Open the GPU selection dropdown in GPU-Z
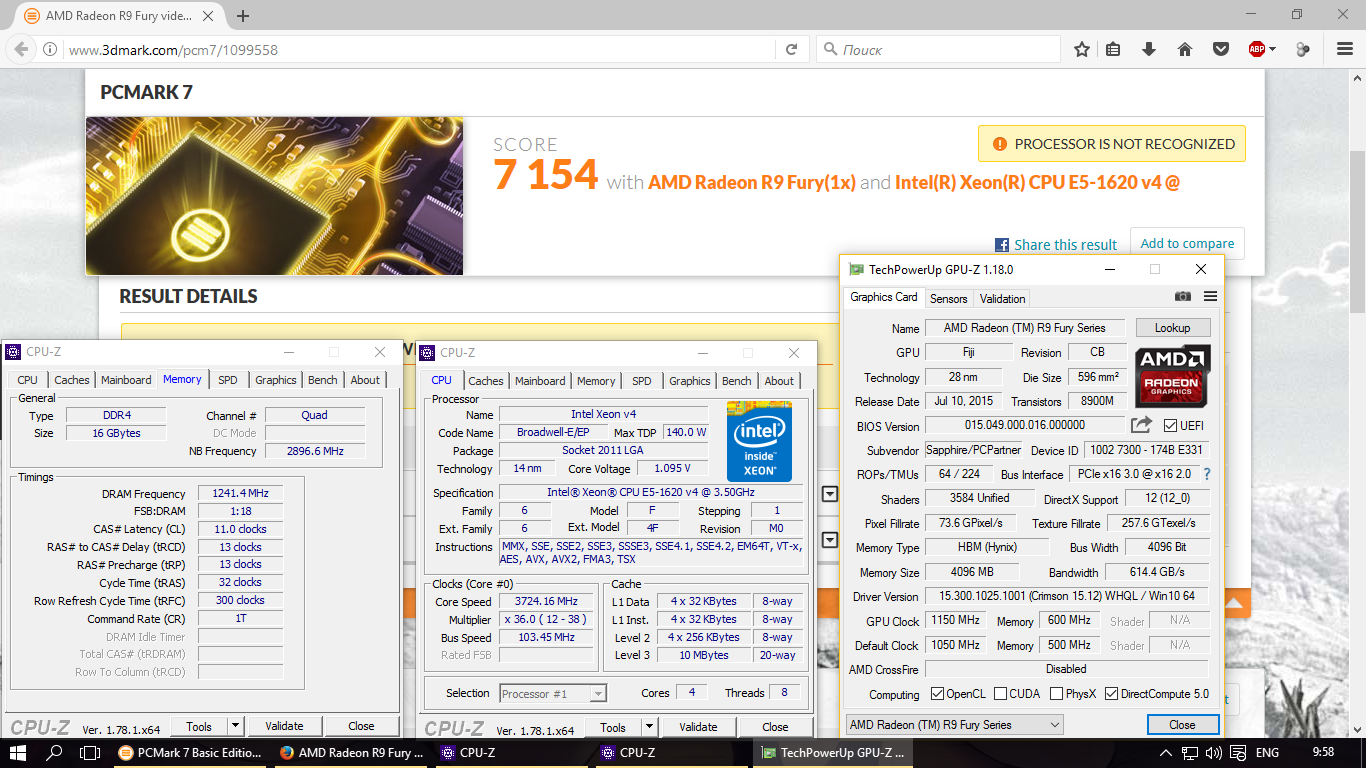 coord(955,725)
